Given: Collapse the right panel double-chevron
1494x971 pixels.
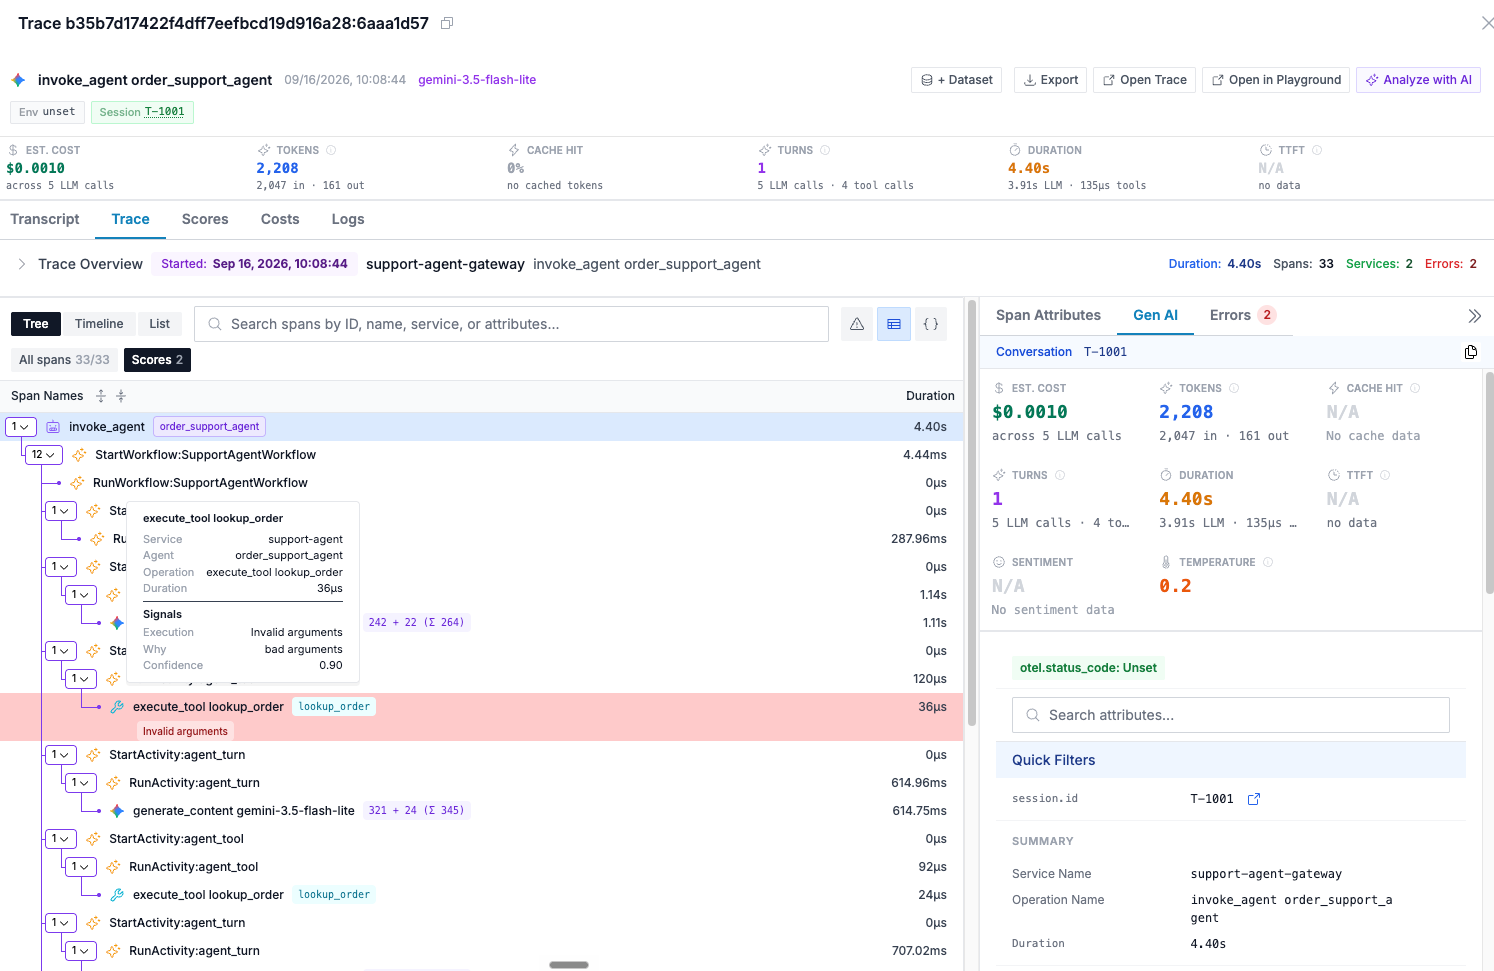Looking at the screenshot, I should [x=1474, y=316].
